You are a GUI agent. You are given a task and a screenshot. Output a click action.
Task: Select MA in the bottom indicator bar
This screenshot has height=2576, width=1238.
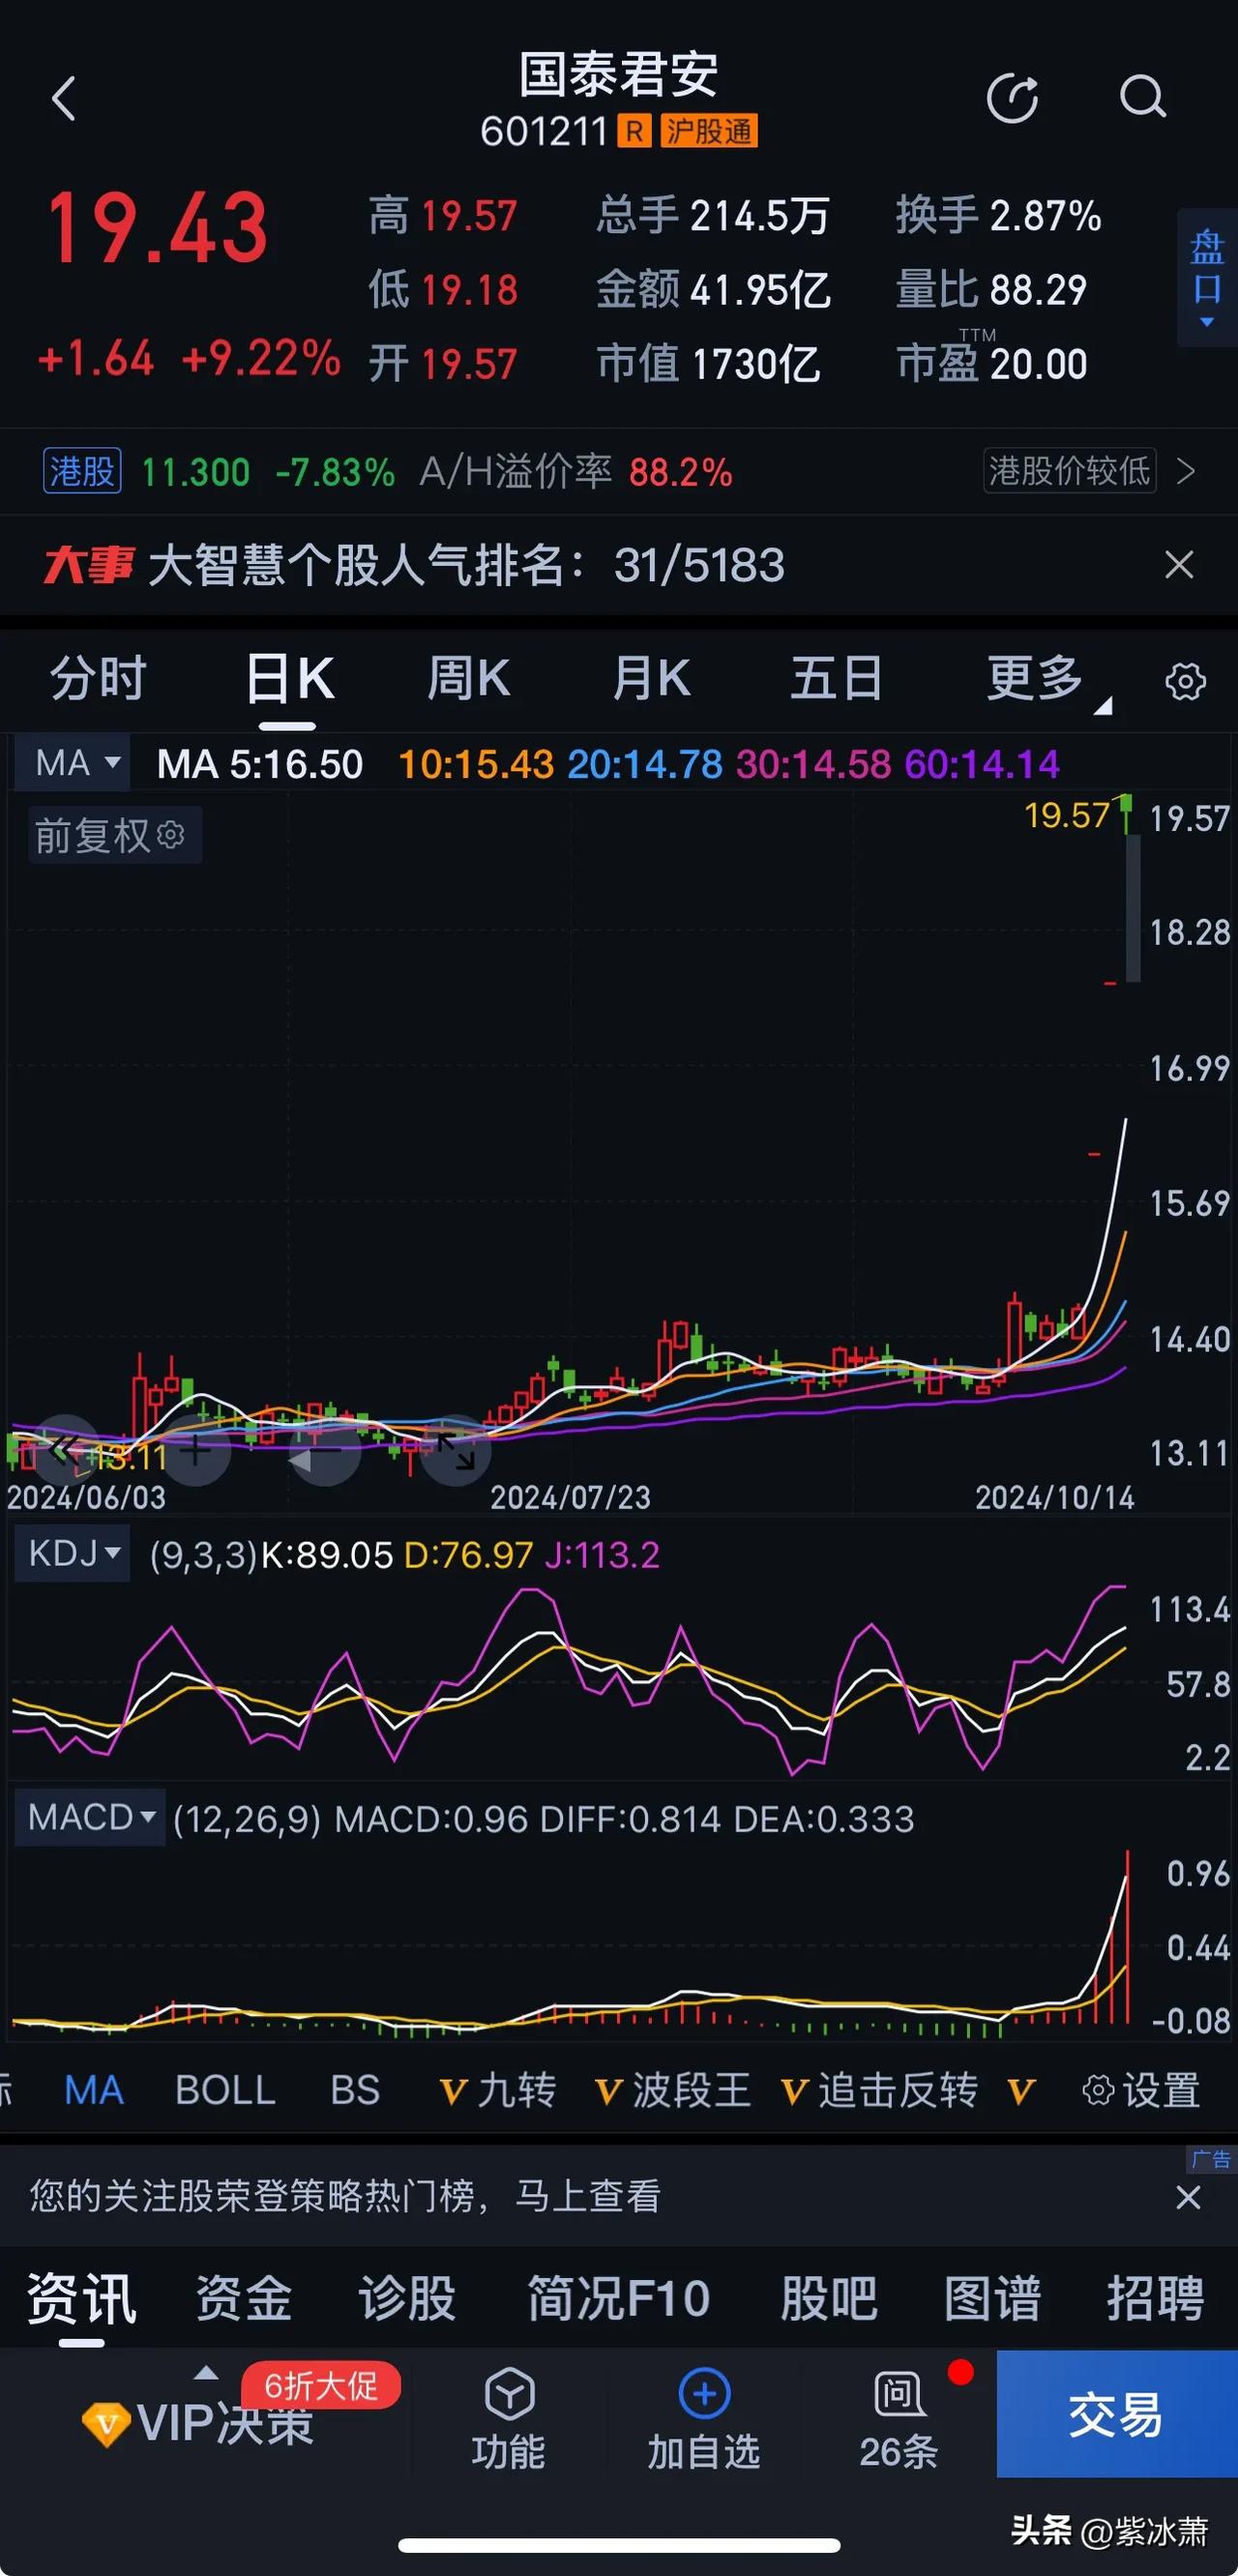click(94, 2090)
